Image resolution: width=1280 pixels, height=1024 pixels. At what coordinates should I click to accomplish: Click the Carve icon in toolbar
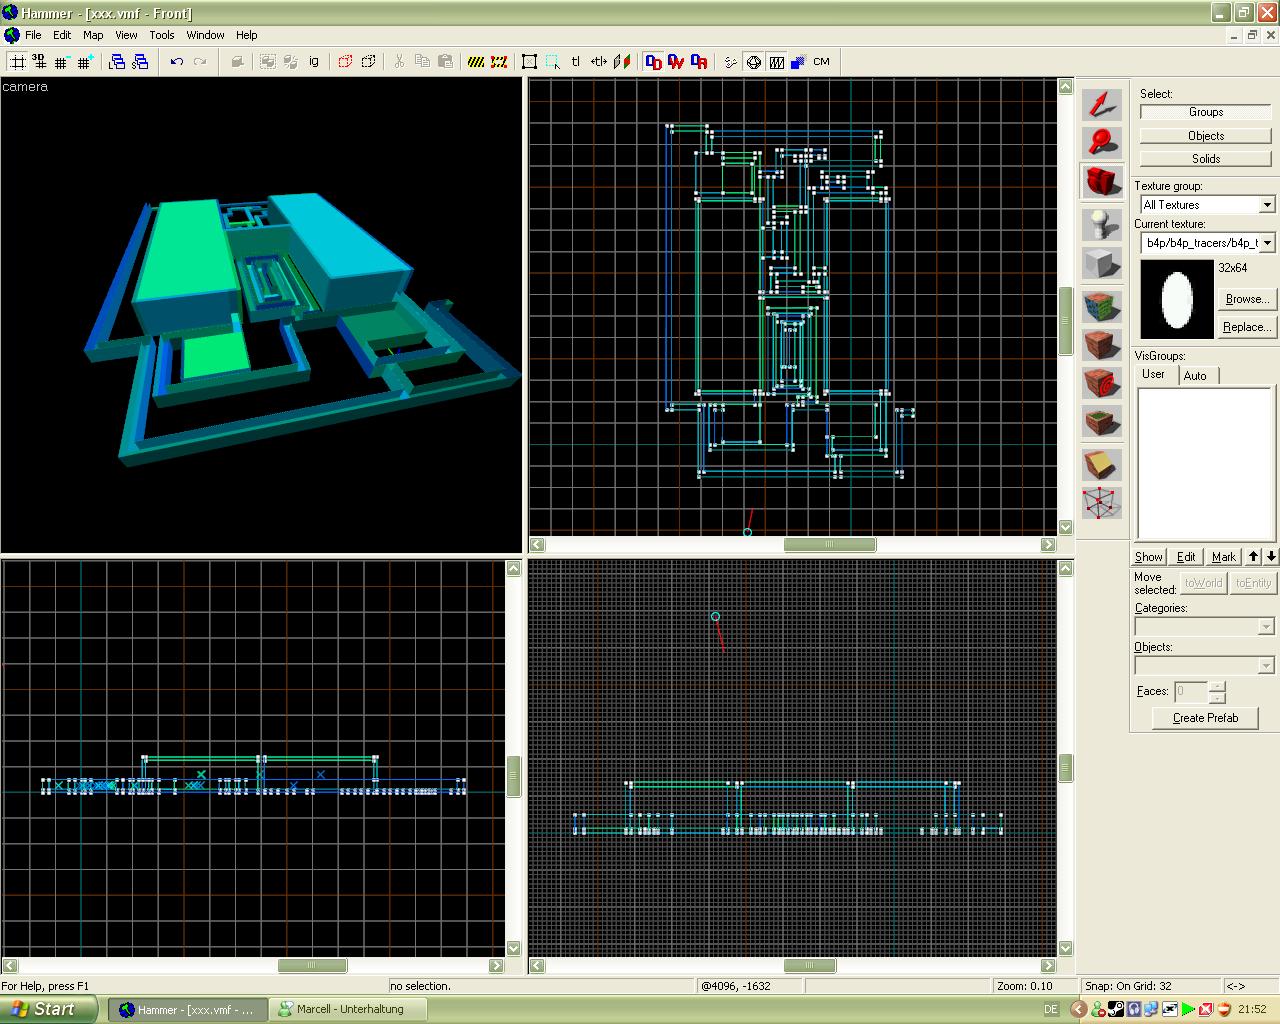[x=237, y=62]
